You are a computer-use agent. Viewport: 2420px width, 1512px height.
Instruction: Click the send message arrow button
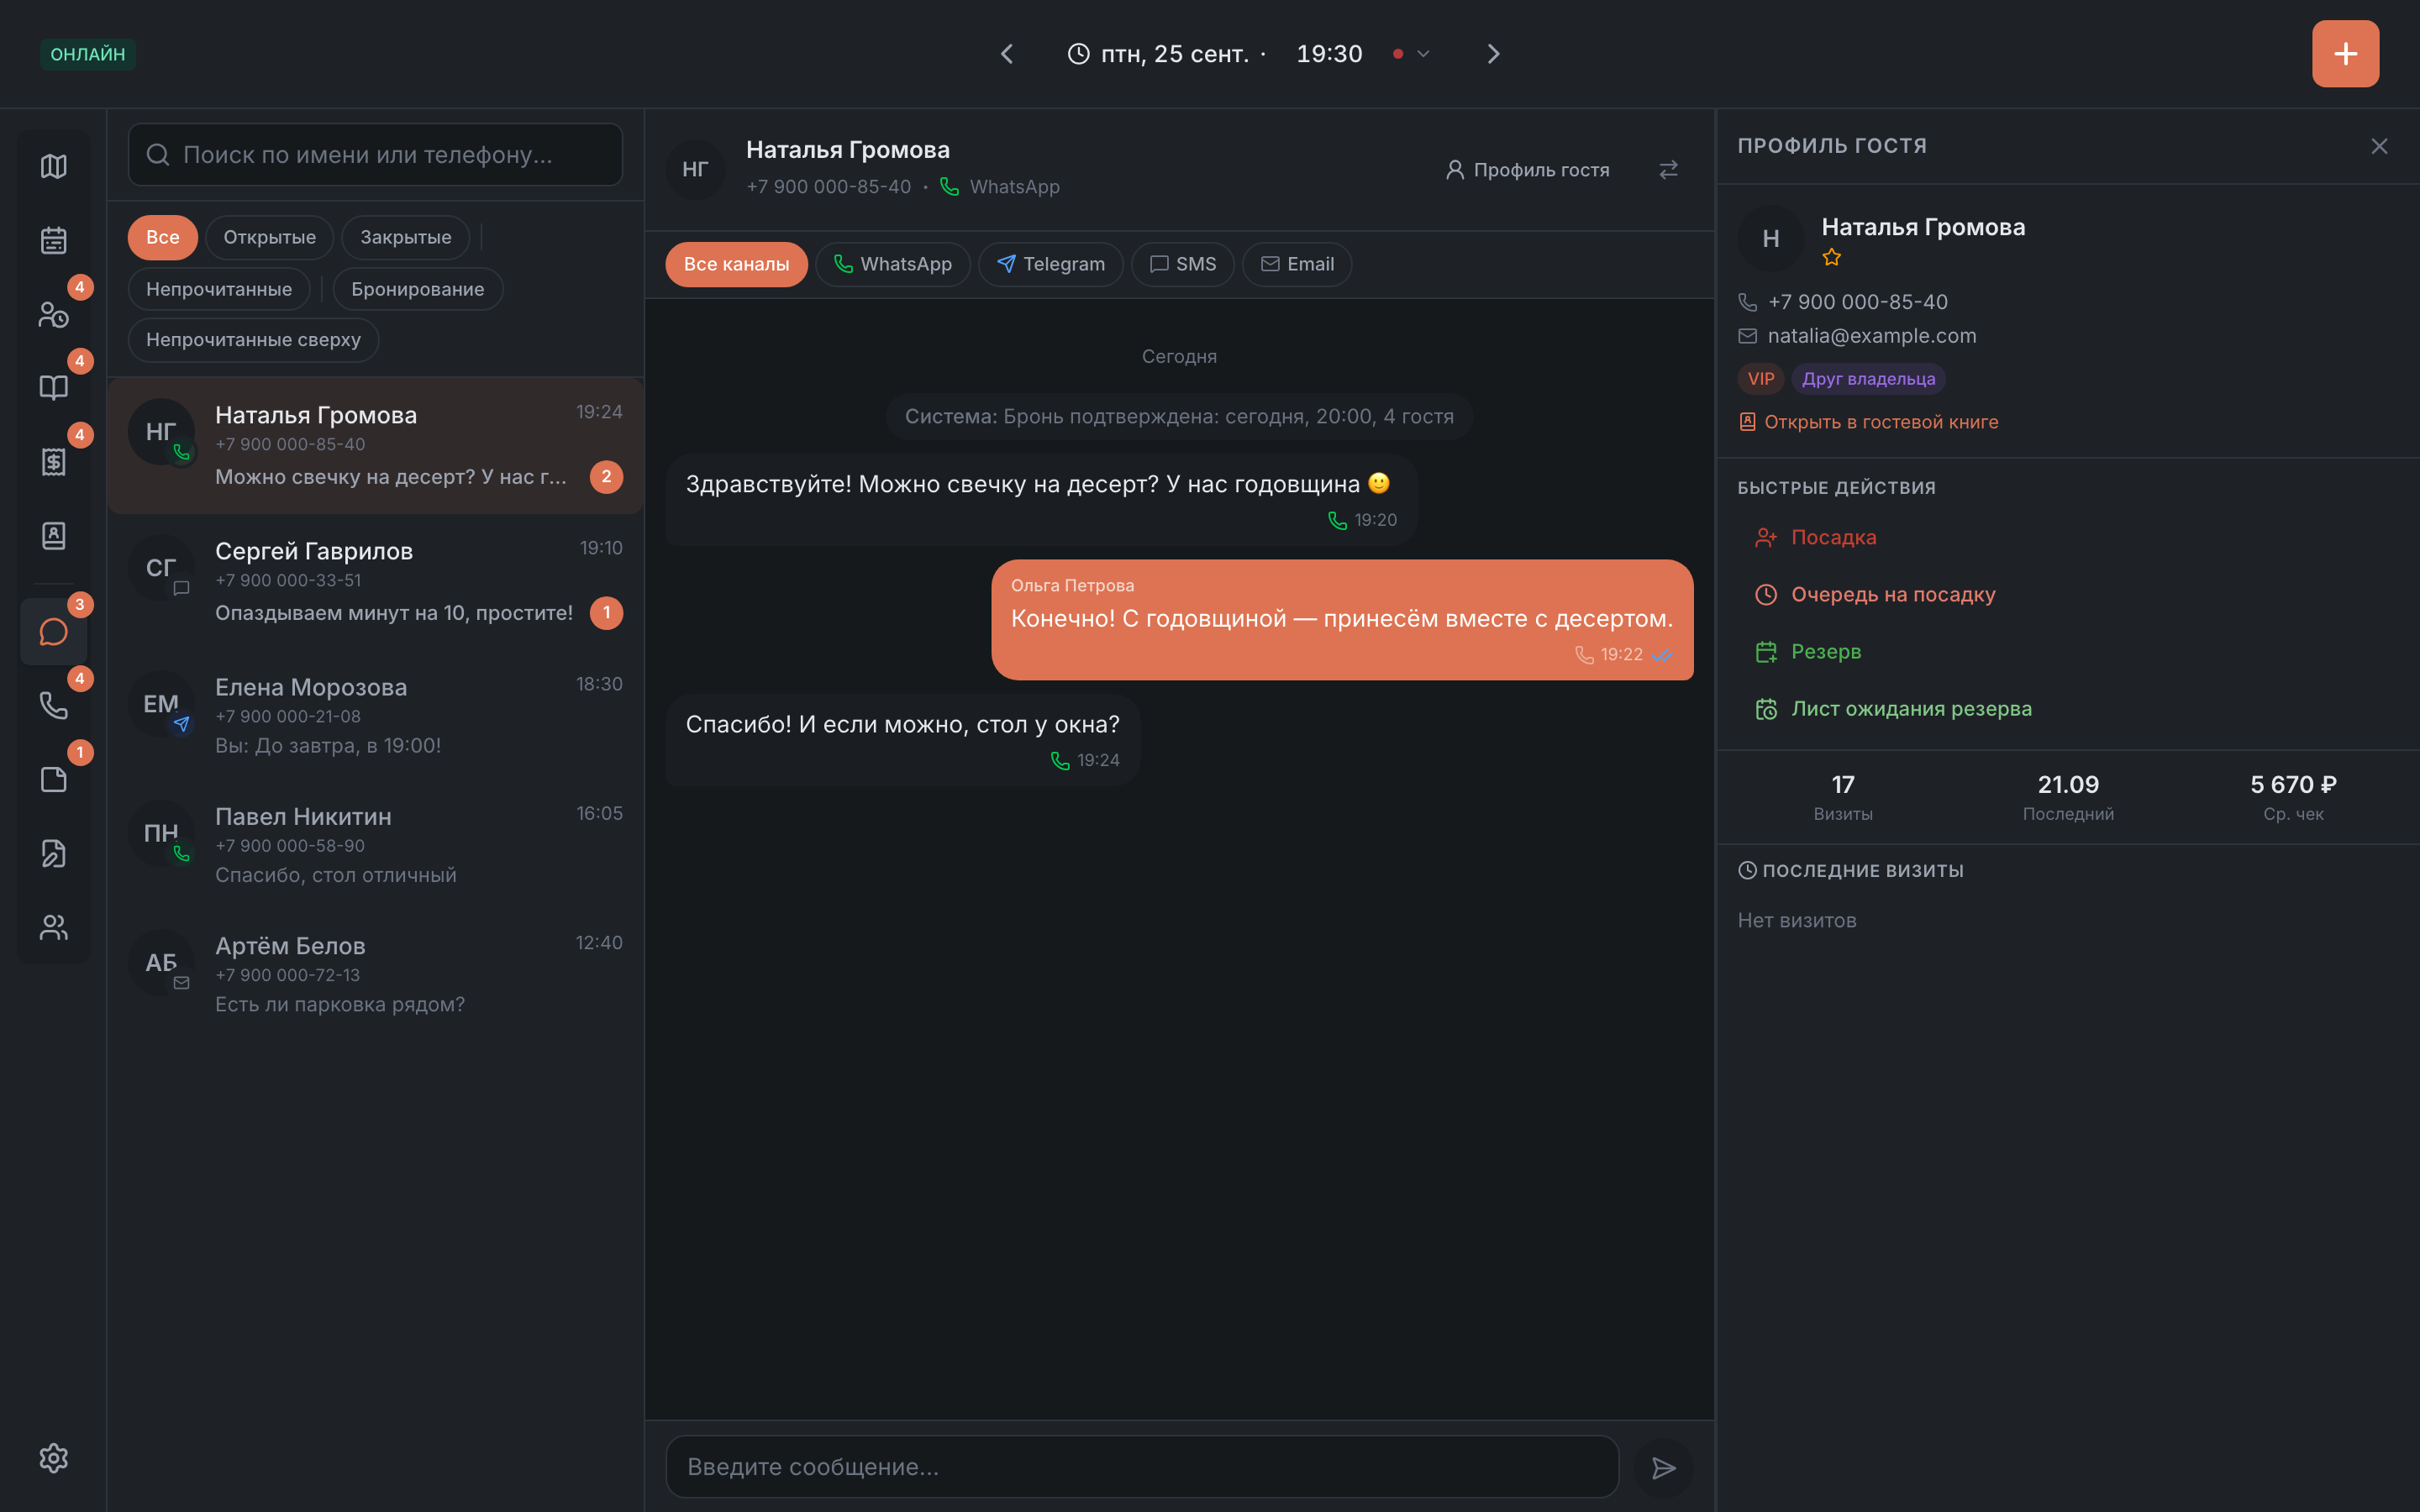1663,1468
